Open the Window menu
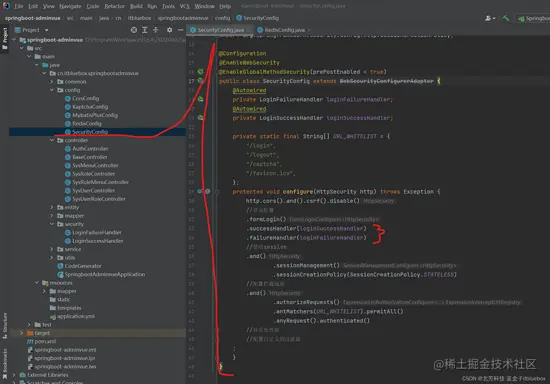The width and height of the screenshot is (550, 384). [x=204, y=6]
